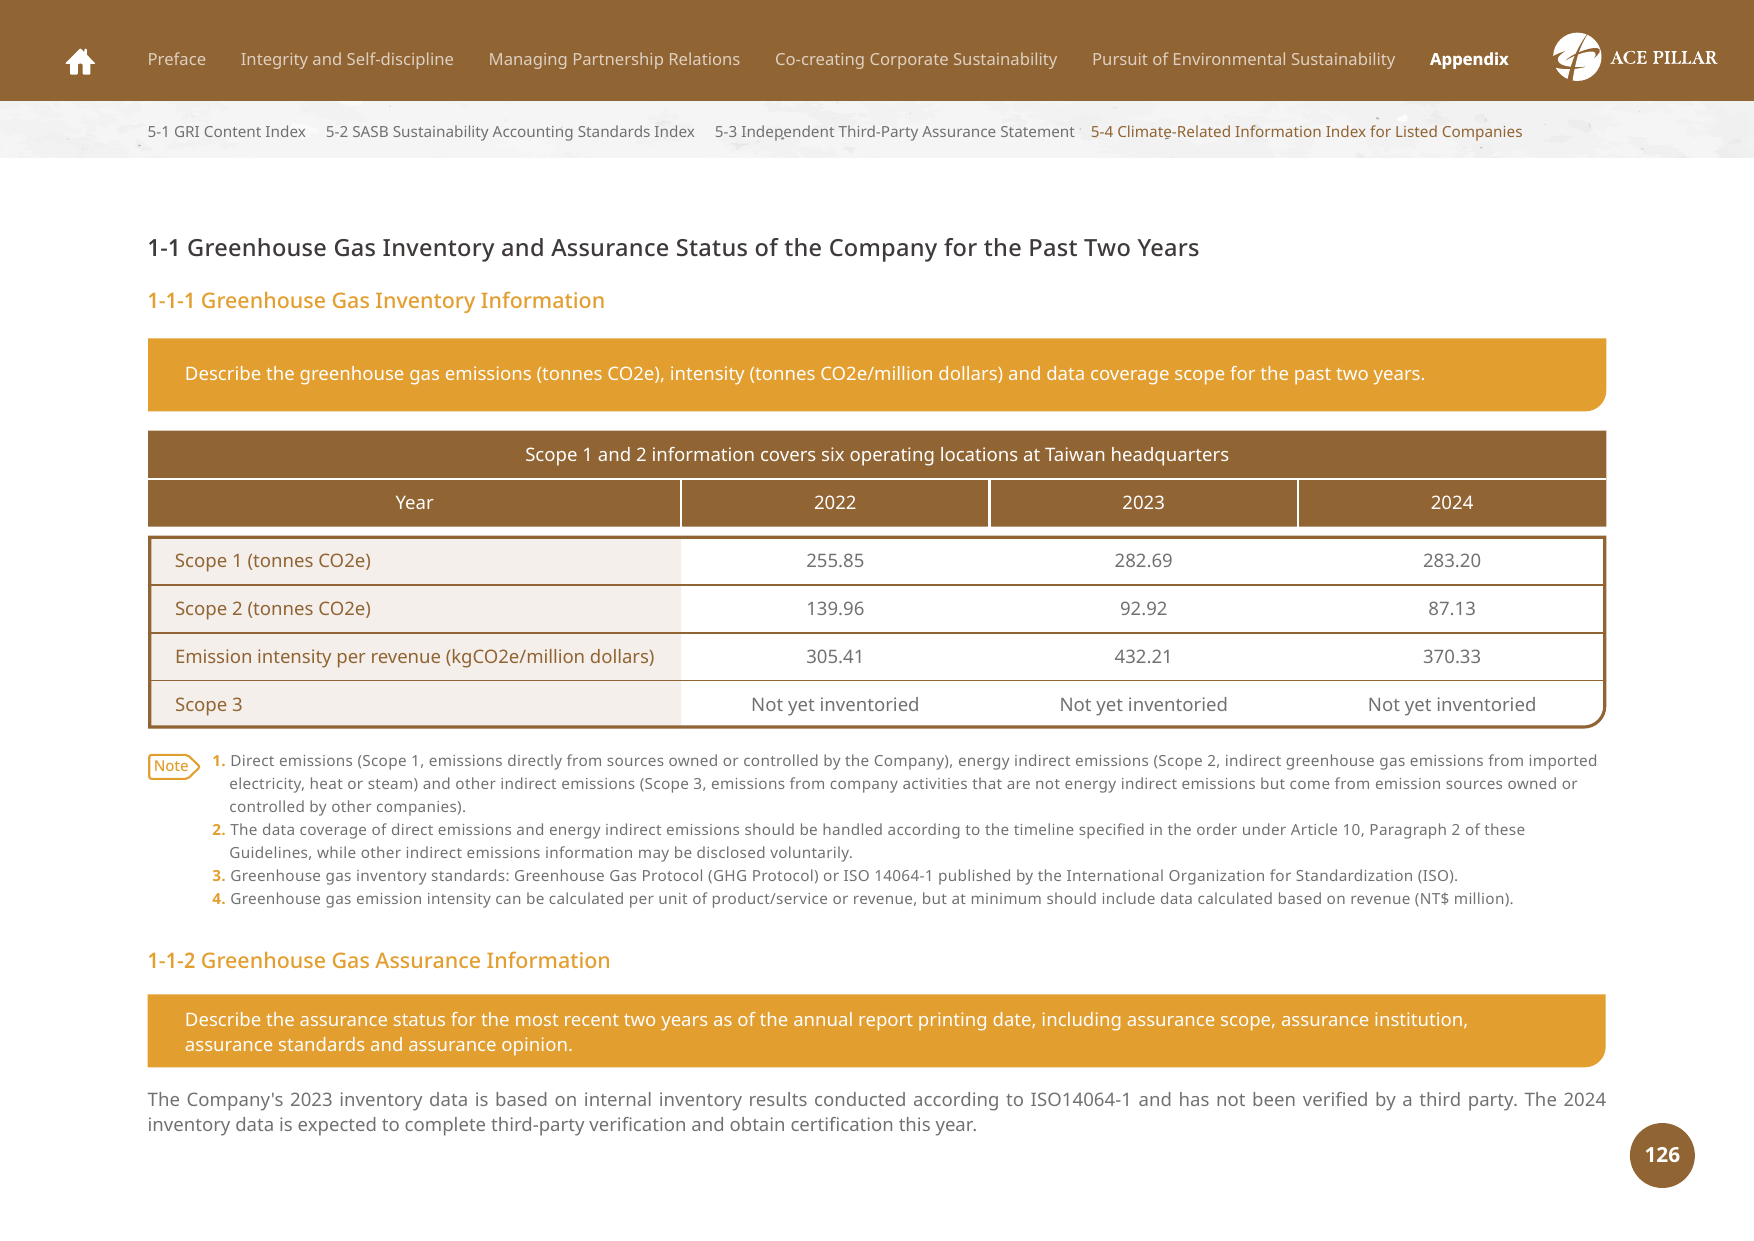Click Emission intensity per revenue row label
This screenshot has height=1241, width=1754.
coord(415,657)
